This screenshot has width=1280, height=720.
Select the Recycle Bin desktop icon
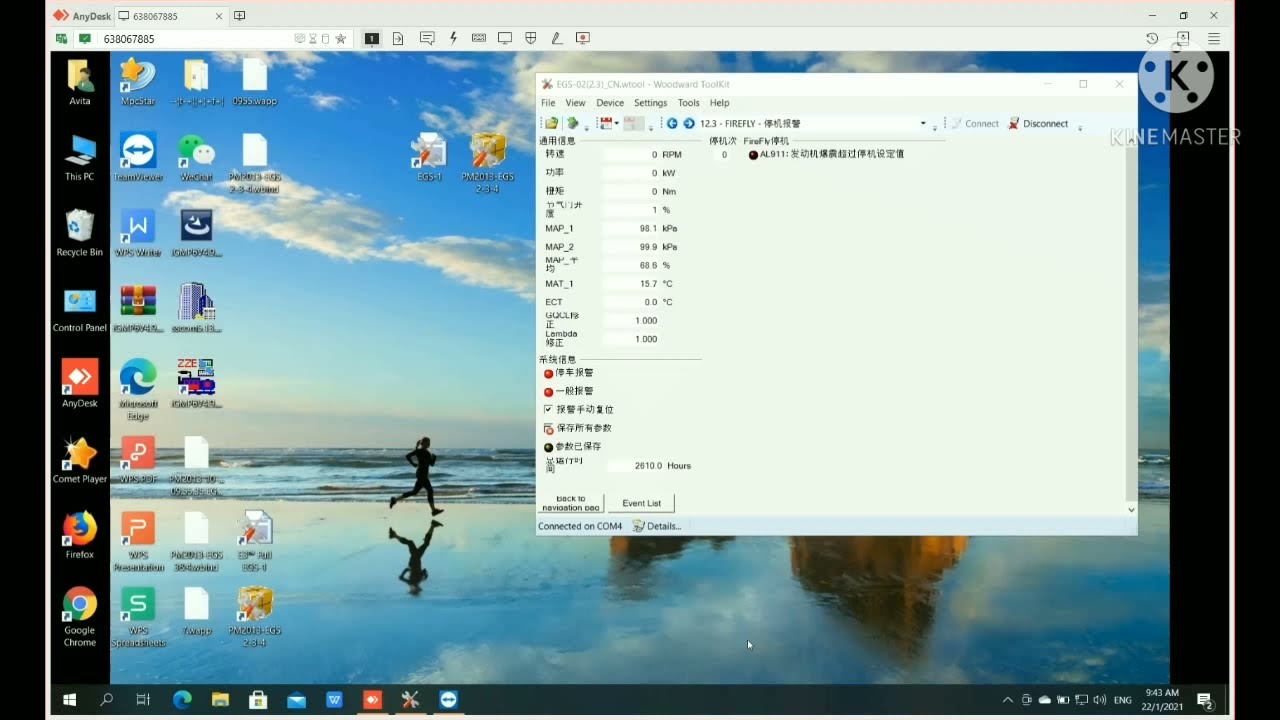(x=80, y=233)
